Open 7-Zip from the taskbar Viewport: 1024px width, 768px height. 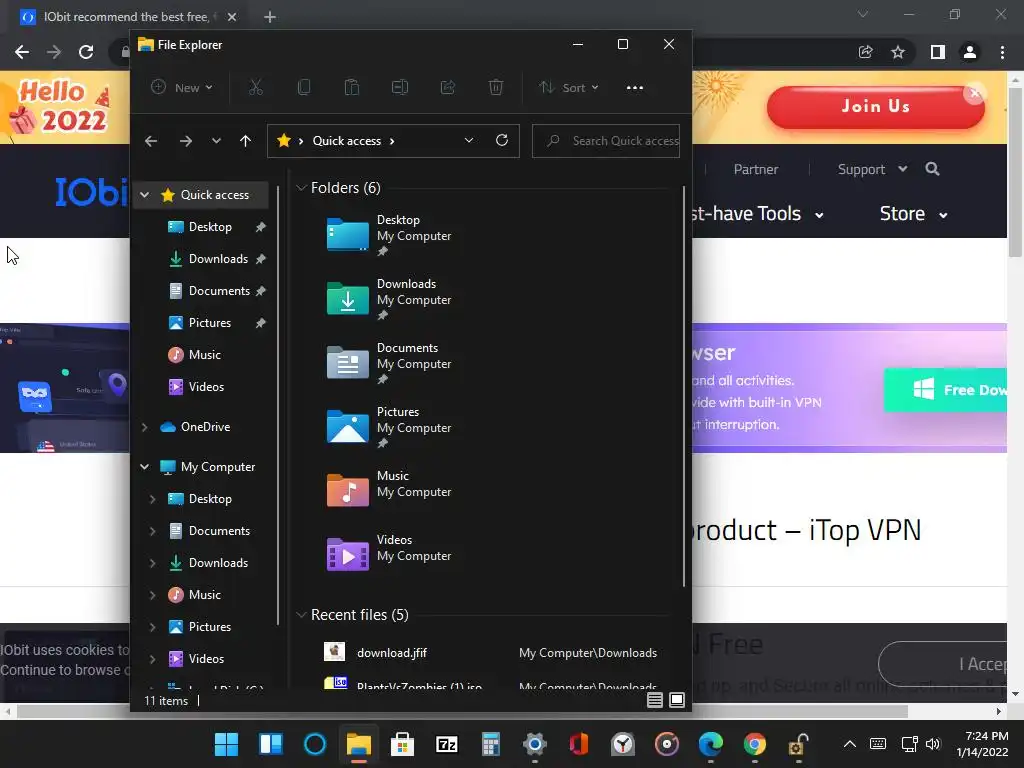coord(447,744)
